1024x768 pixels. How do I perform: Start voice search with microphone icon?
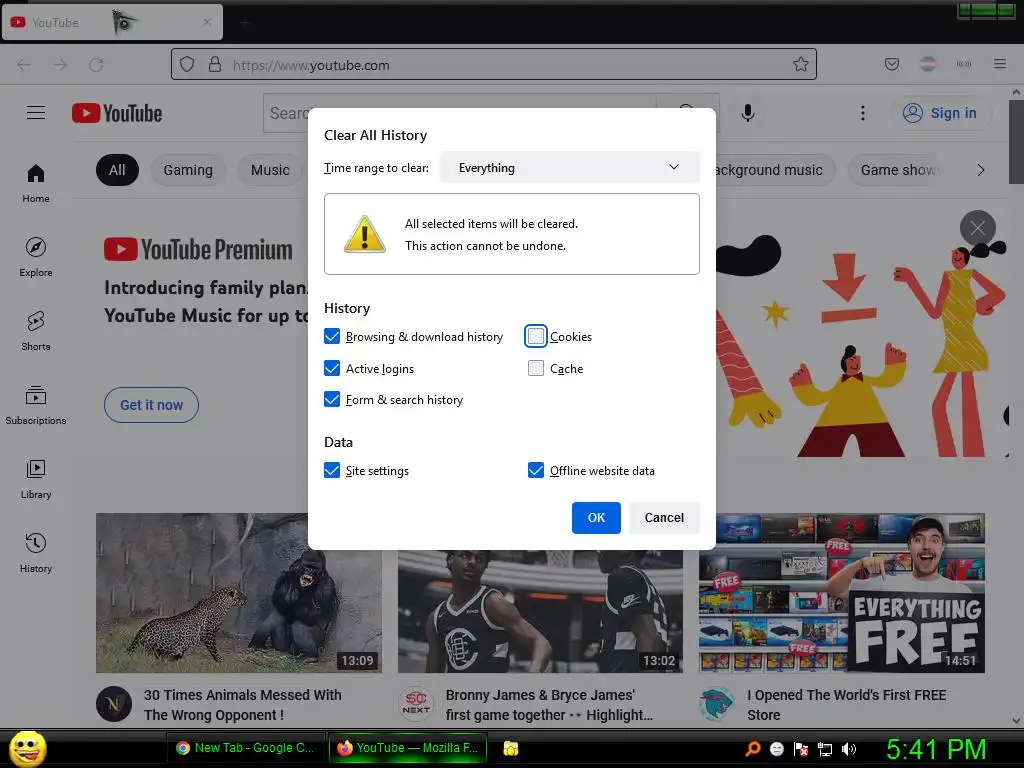(748, 113)
